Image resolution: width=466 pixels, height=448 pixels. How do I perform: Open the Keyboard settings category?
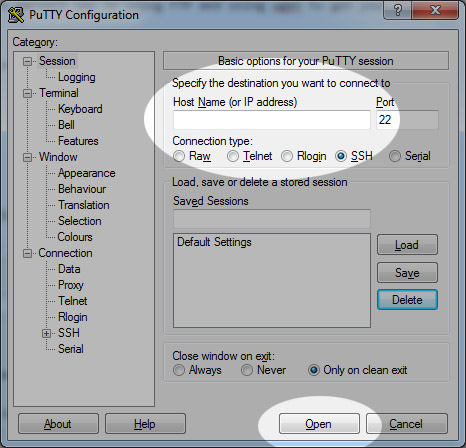pos(80,109)
